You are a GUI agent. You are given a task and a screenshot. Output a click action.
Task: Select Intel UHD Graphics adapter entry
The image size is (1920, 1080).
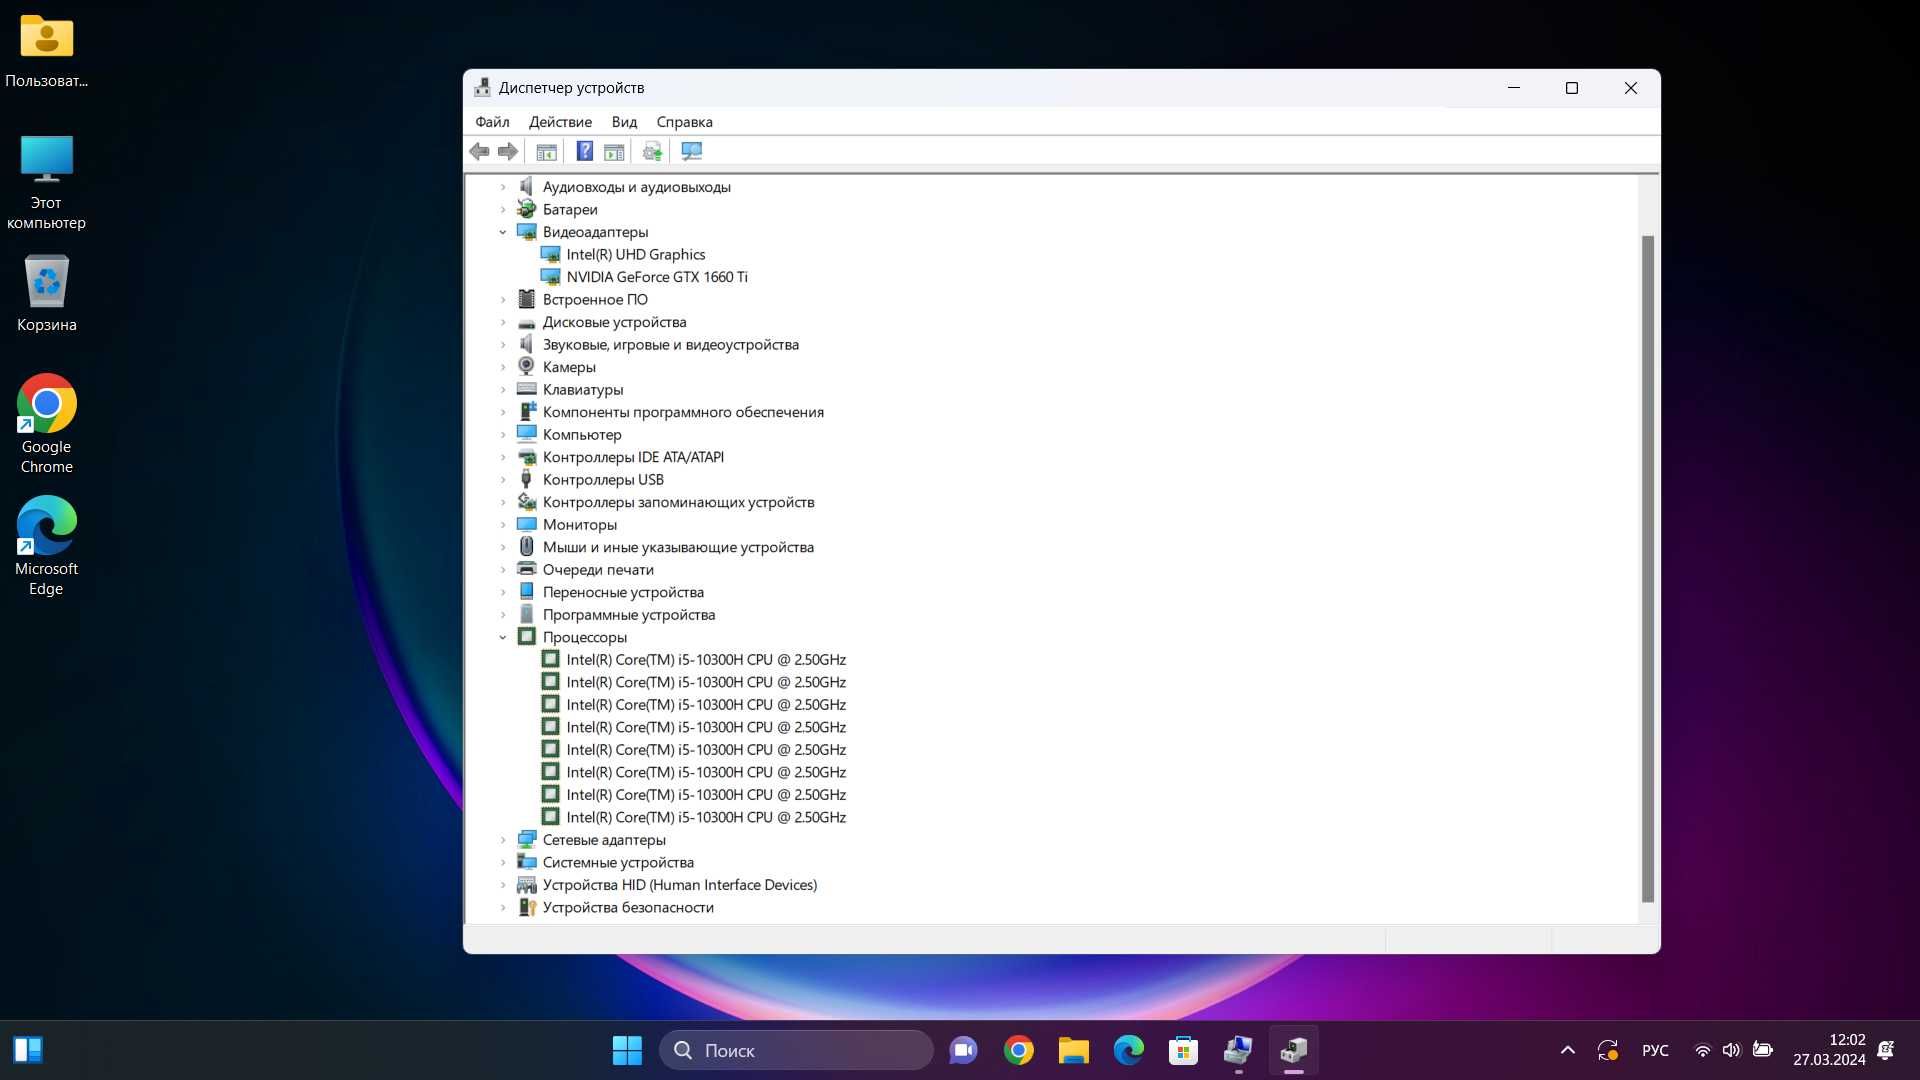tap(634, 253)
